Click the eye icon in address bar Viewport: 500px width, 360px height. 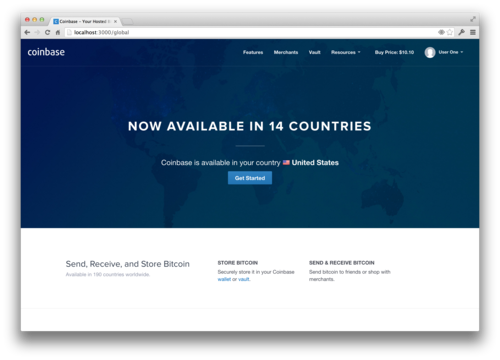(x=441, y=32)
